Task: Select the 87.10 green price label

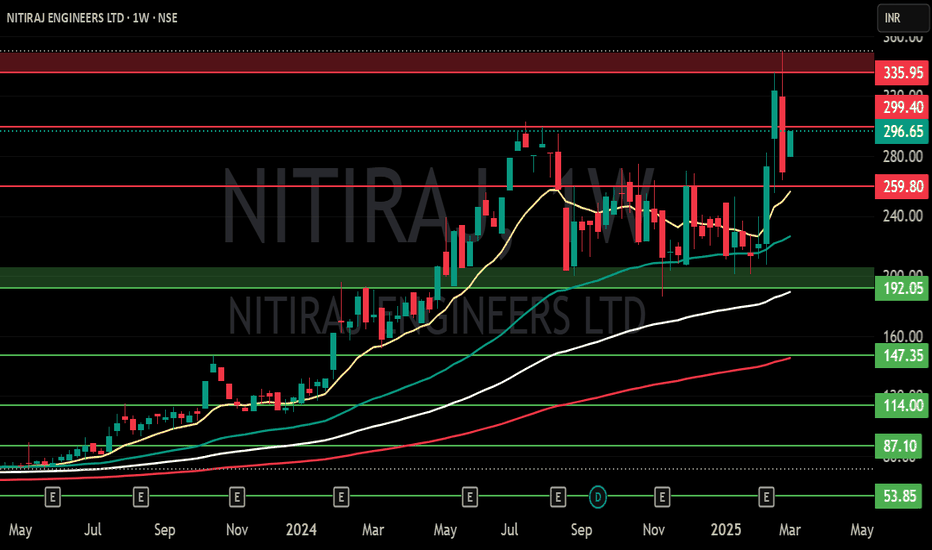Action: click(899, 446)
